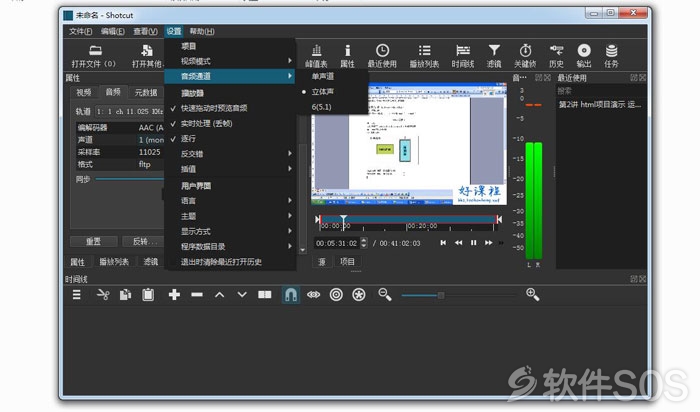
Task: Expand the 显示方式 display method submenu
Action: (x=230, y=231)
